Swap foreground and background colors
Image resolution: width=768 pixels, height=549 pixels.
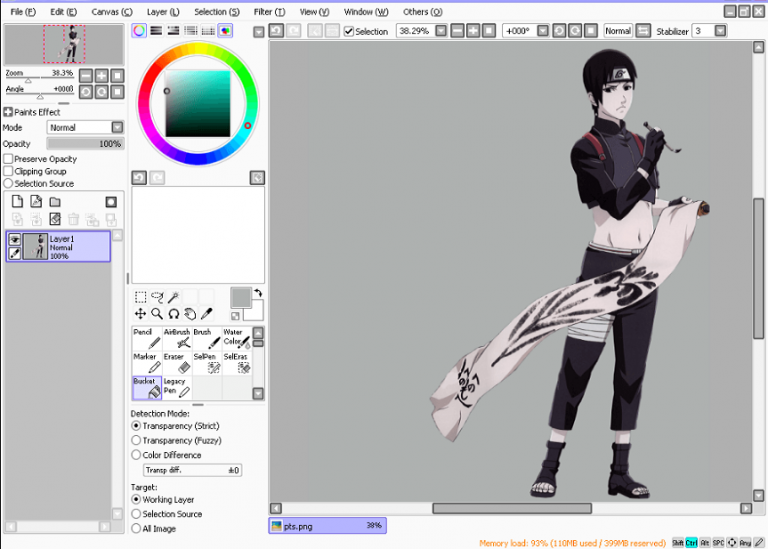258,293
